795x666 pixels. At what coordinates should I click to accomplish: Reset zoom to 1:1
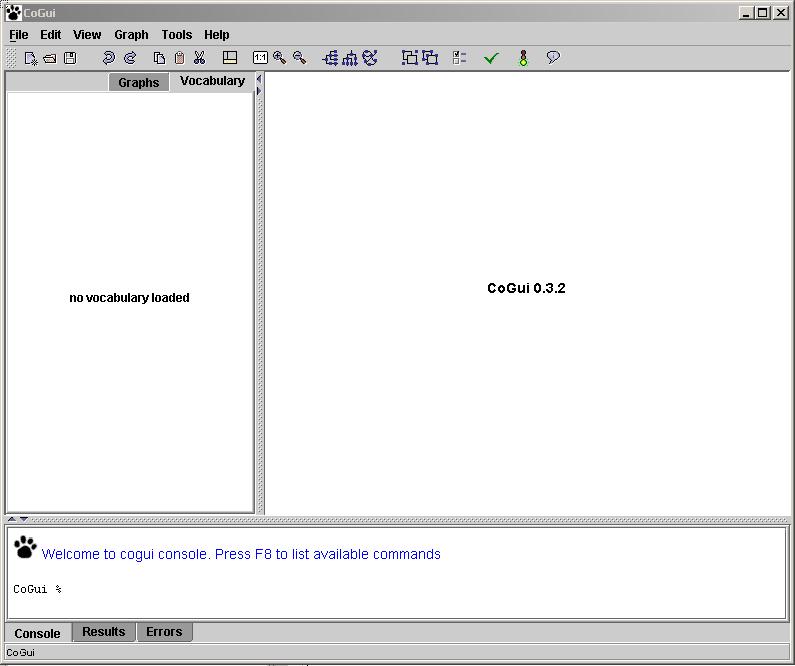[x=260, y=58]
